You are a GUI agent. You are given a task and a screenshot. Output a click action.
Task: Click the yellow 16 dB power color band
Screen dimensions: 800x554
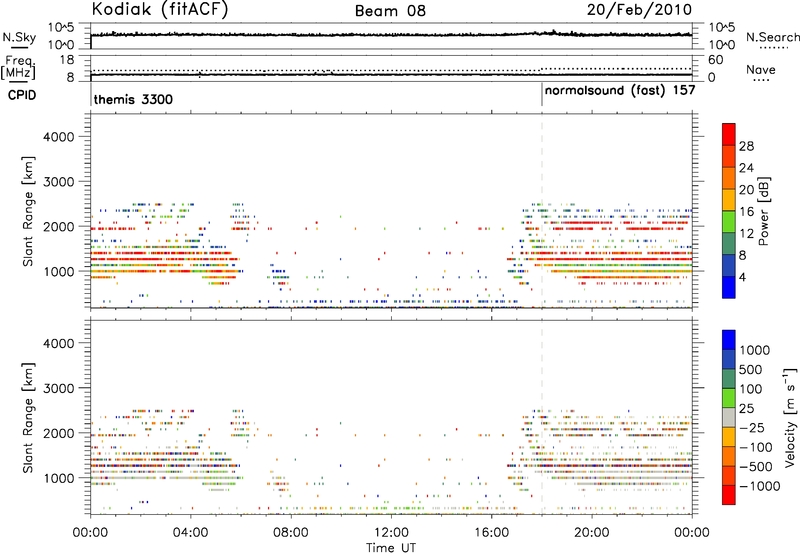point(729,199)
